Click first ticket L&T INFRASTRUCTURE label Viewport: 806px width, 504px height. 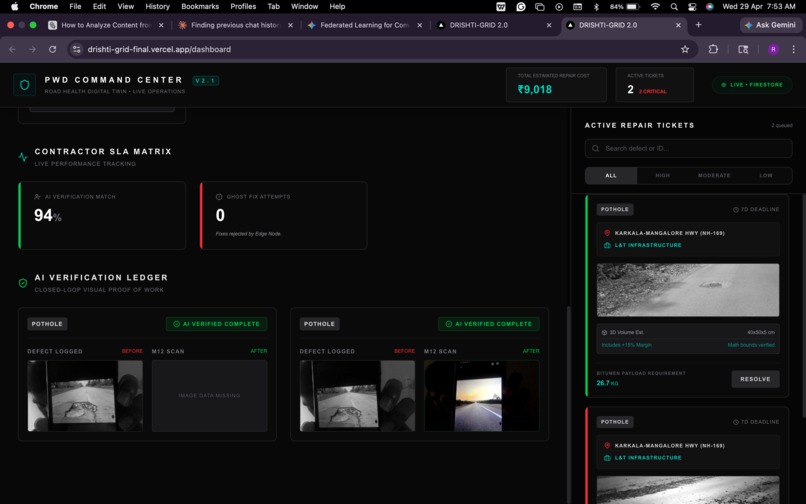648,245
